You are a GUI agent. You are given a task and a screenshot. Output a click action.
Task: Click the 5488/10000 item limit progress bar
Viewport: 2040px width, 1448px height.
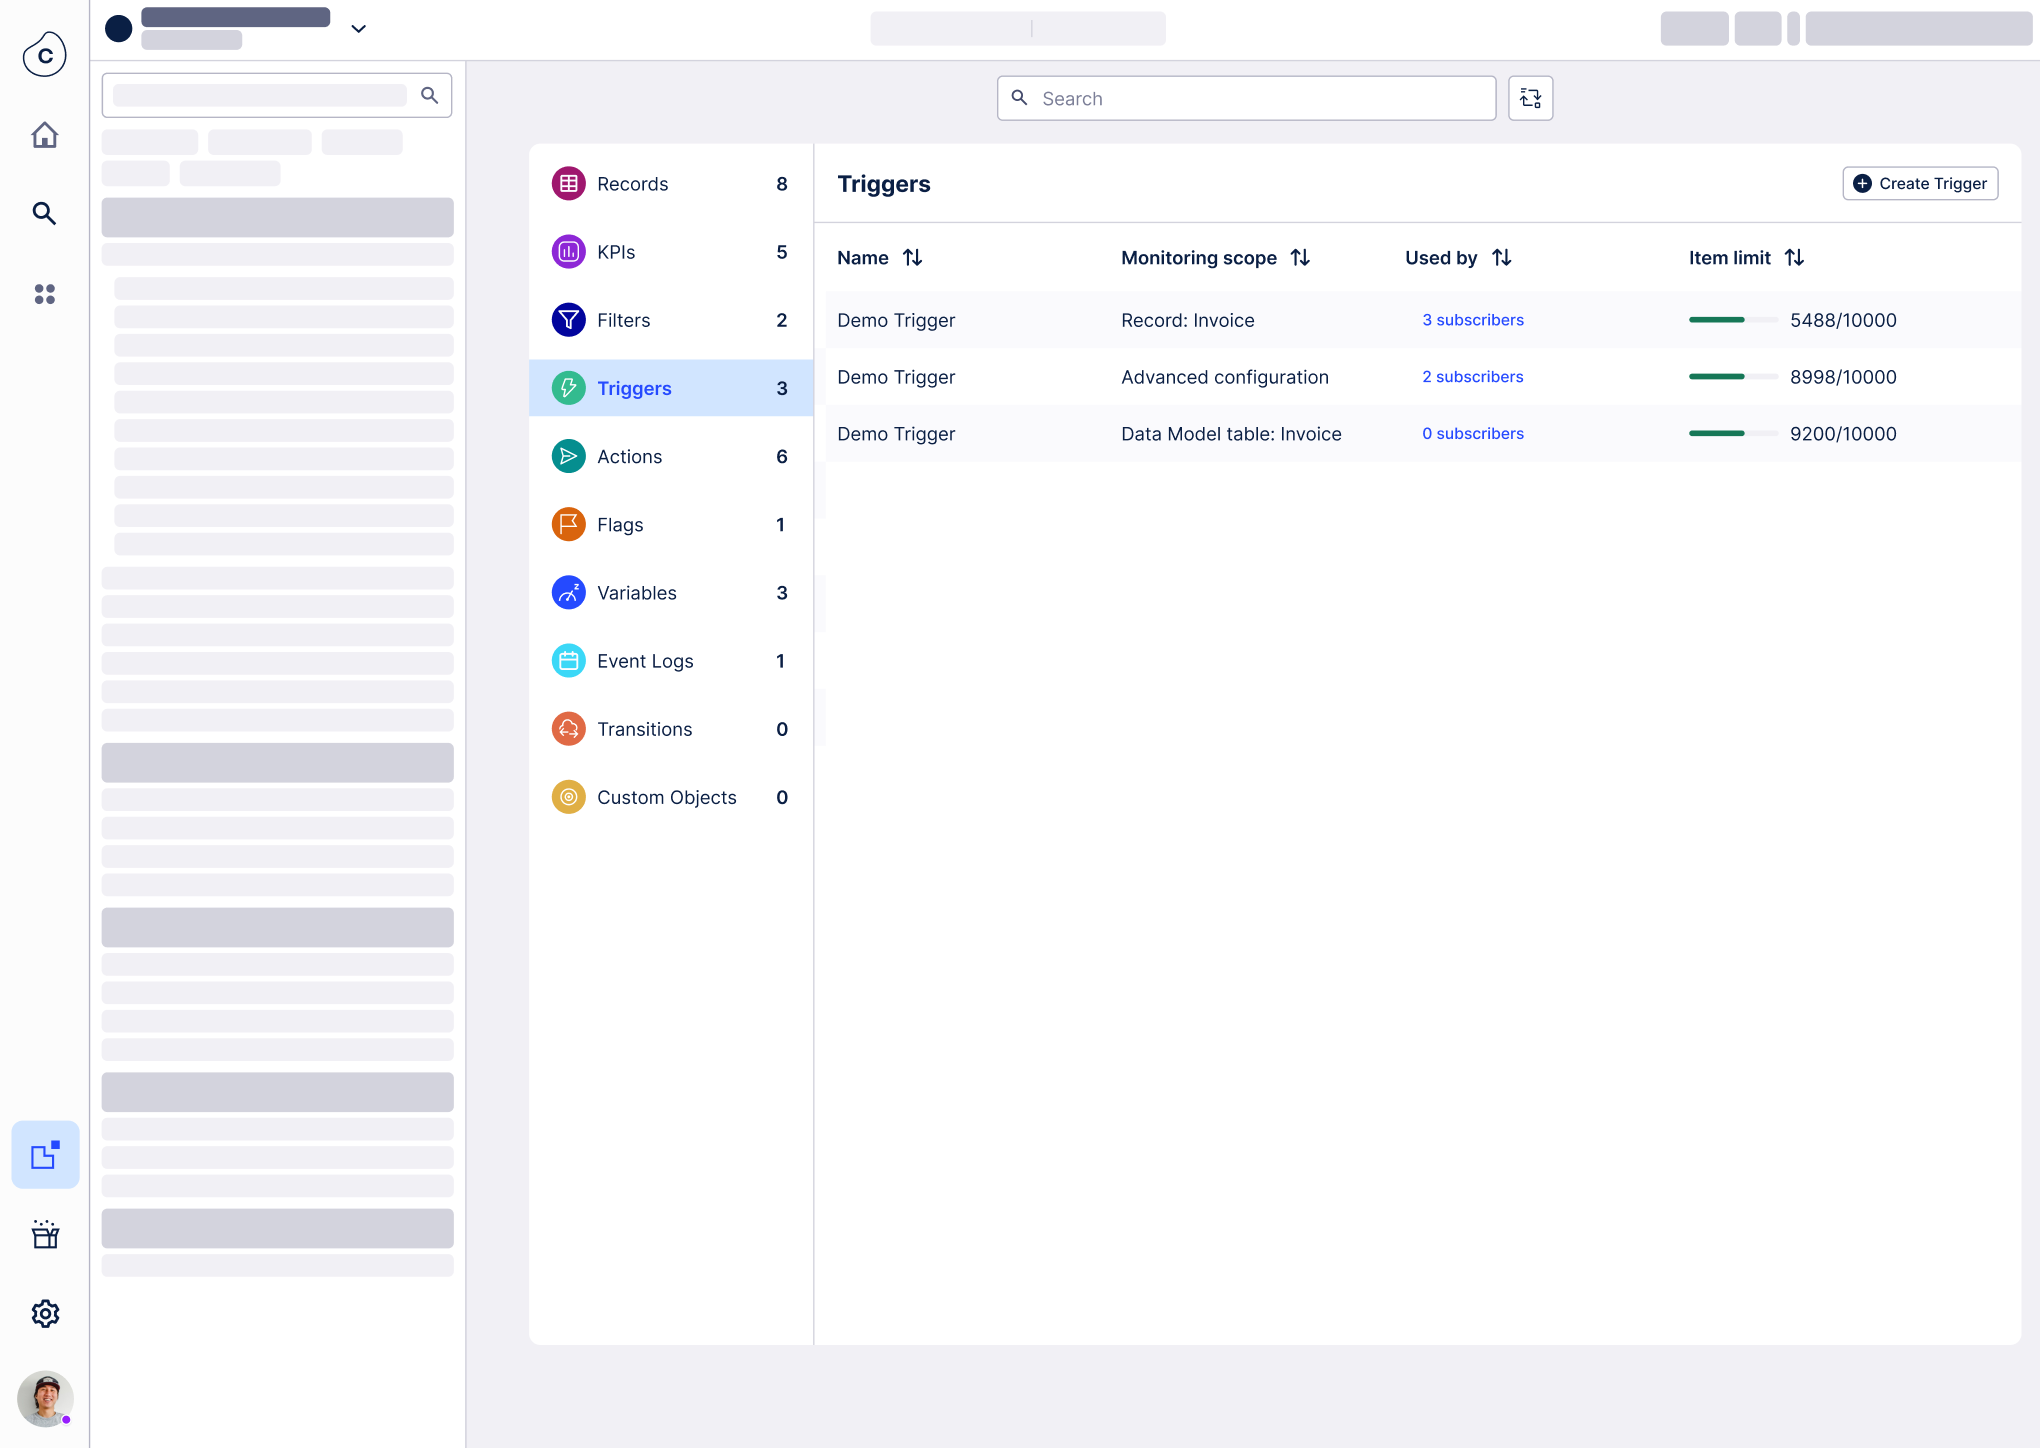pos(1734,320)
